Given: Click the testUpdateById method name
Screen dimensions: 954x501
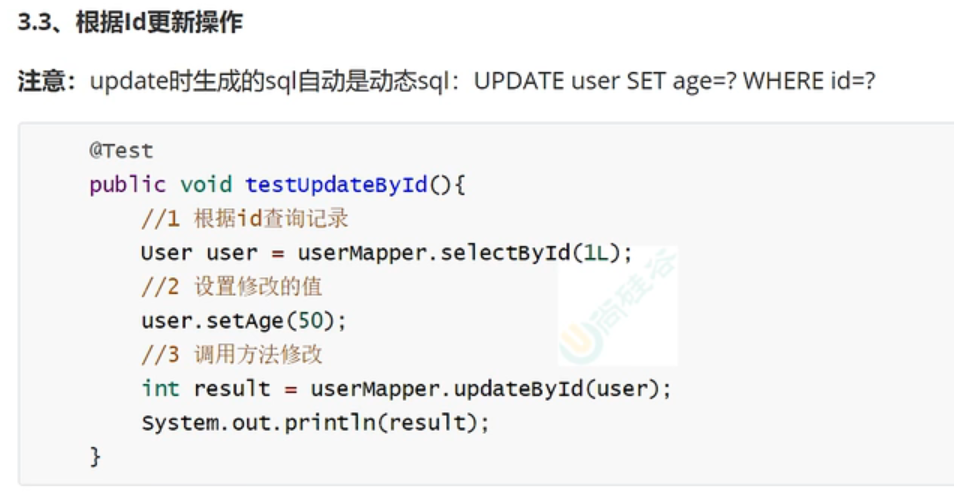Looking at the screenshot, I should (336, 184).
